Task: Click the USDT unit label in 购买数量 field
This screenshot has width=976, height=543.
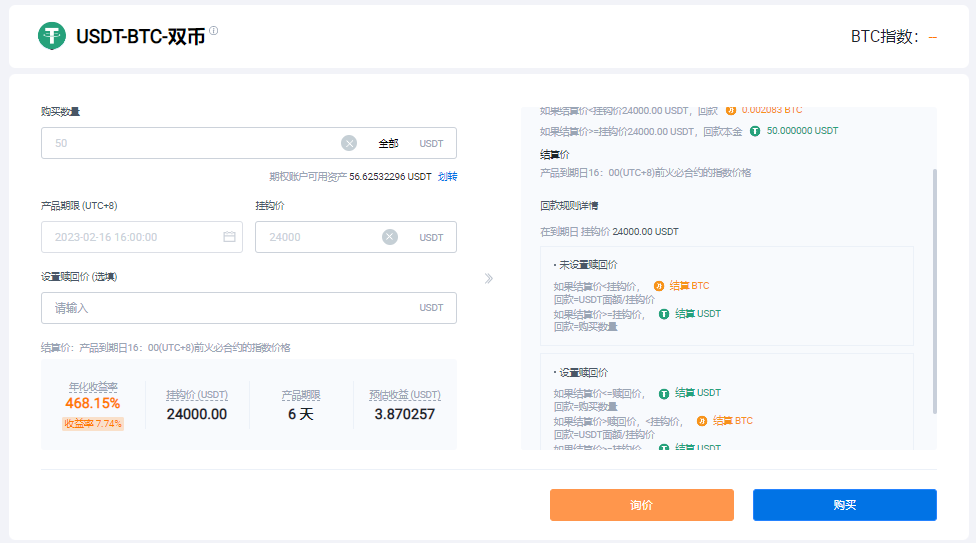Action: [431, 143]
